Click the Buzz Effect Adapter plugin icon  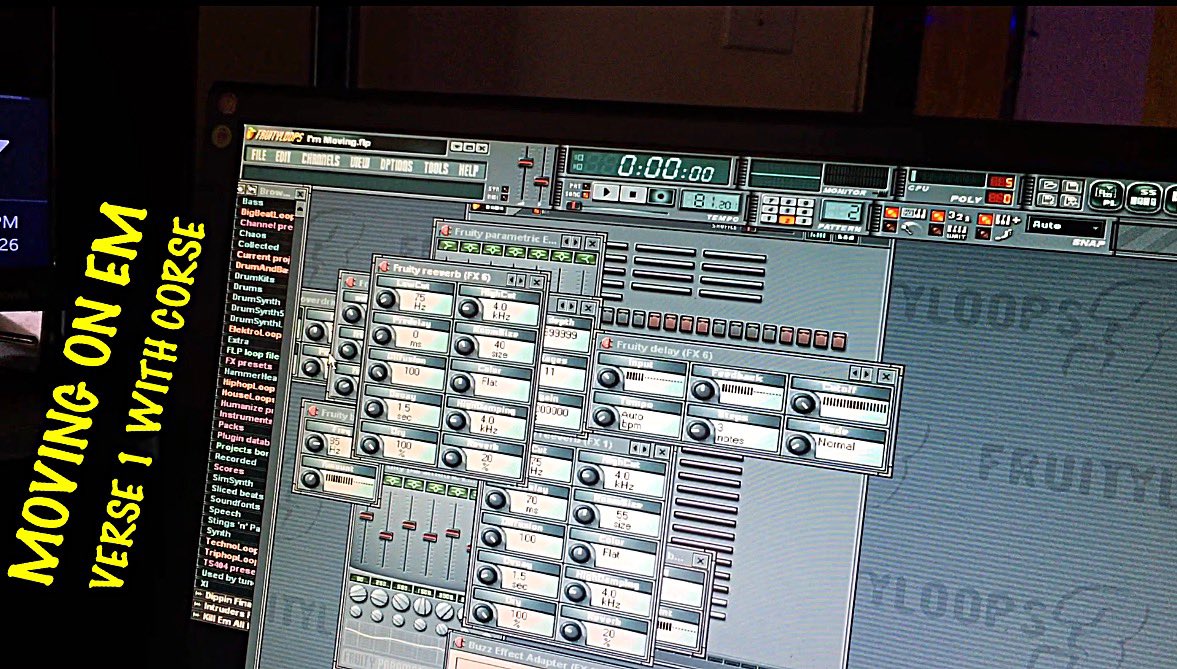(459, 643)
